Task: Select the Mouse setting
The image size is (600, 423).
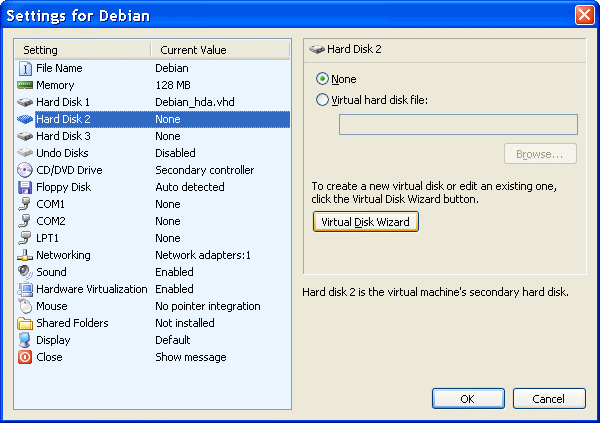Action: (153, 306)
